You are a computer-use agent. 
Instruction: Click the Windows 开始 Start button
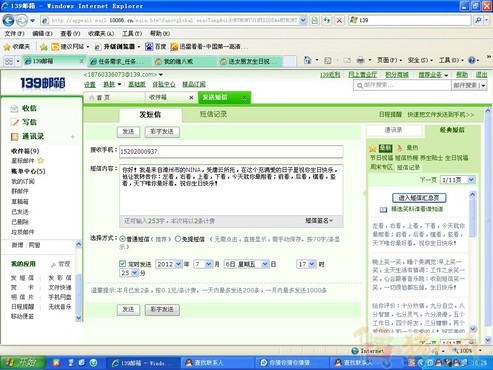coord(22,363)
